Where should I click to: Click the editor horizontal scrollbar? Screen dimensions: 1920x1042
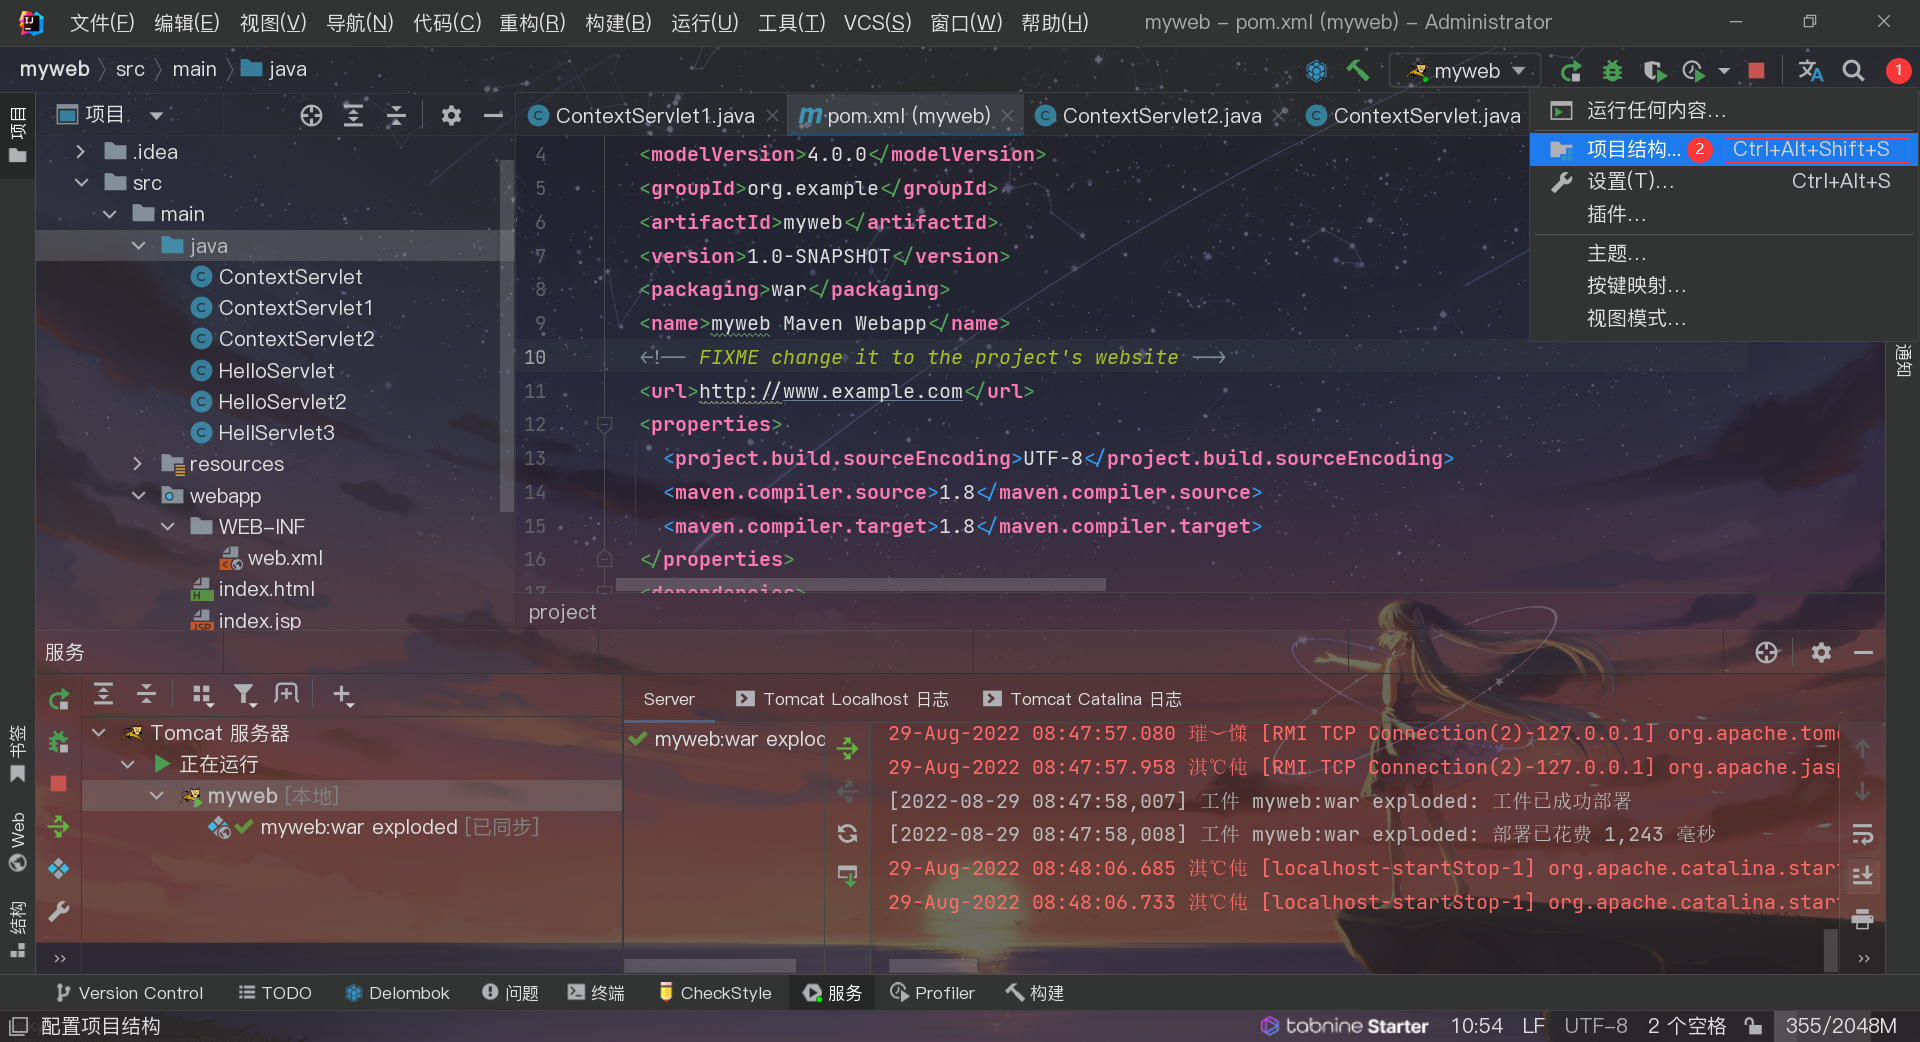(x=861, y=584)
